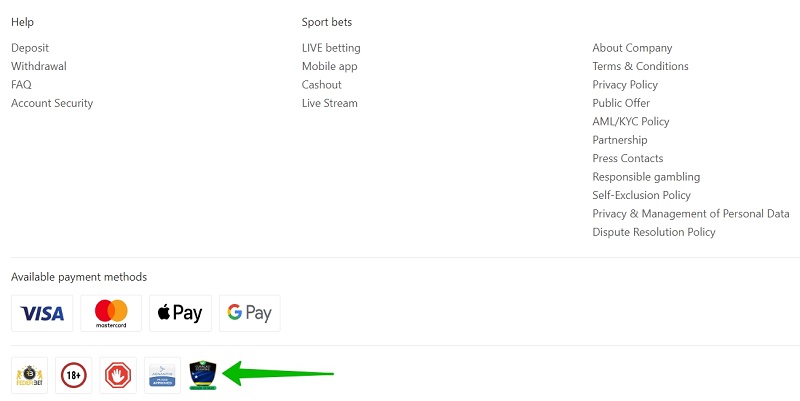Image resolution: width=800 pixels, height=401 pixels.
Task: Go to the FAQ page
Action: coord(21,85)
